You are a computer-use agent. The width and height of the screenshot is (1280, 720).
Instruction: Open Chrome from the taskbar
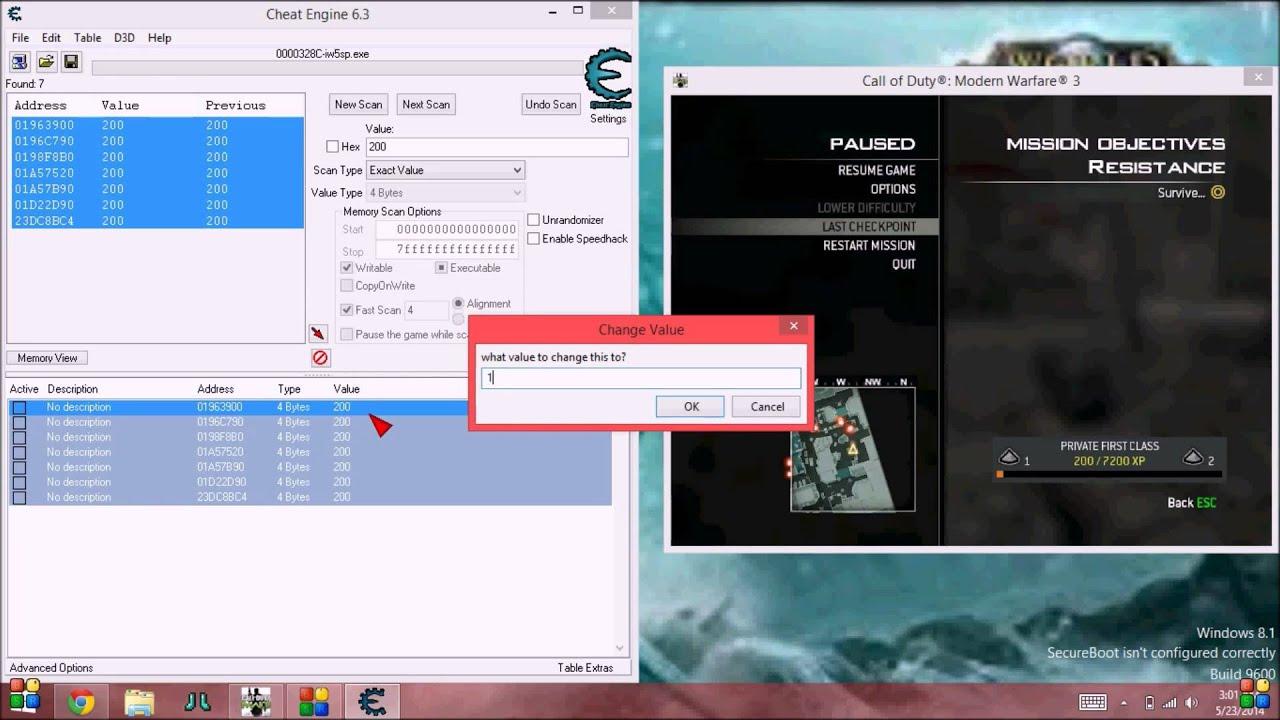[81, 702]
